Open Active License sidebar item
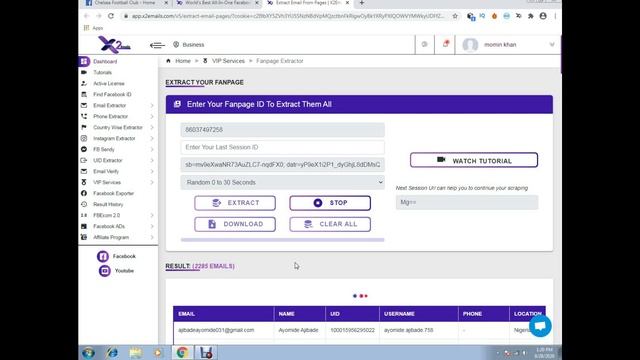 pos(109,83)
